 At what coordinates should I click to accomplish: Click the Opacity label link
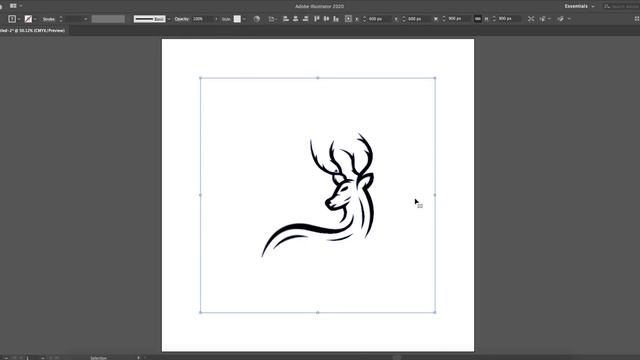182,19
